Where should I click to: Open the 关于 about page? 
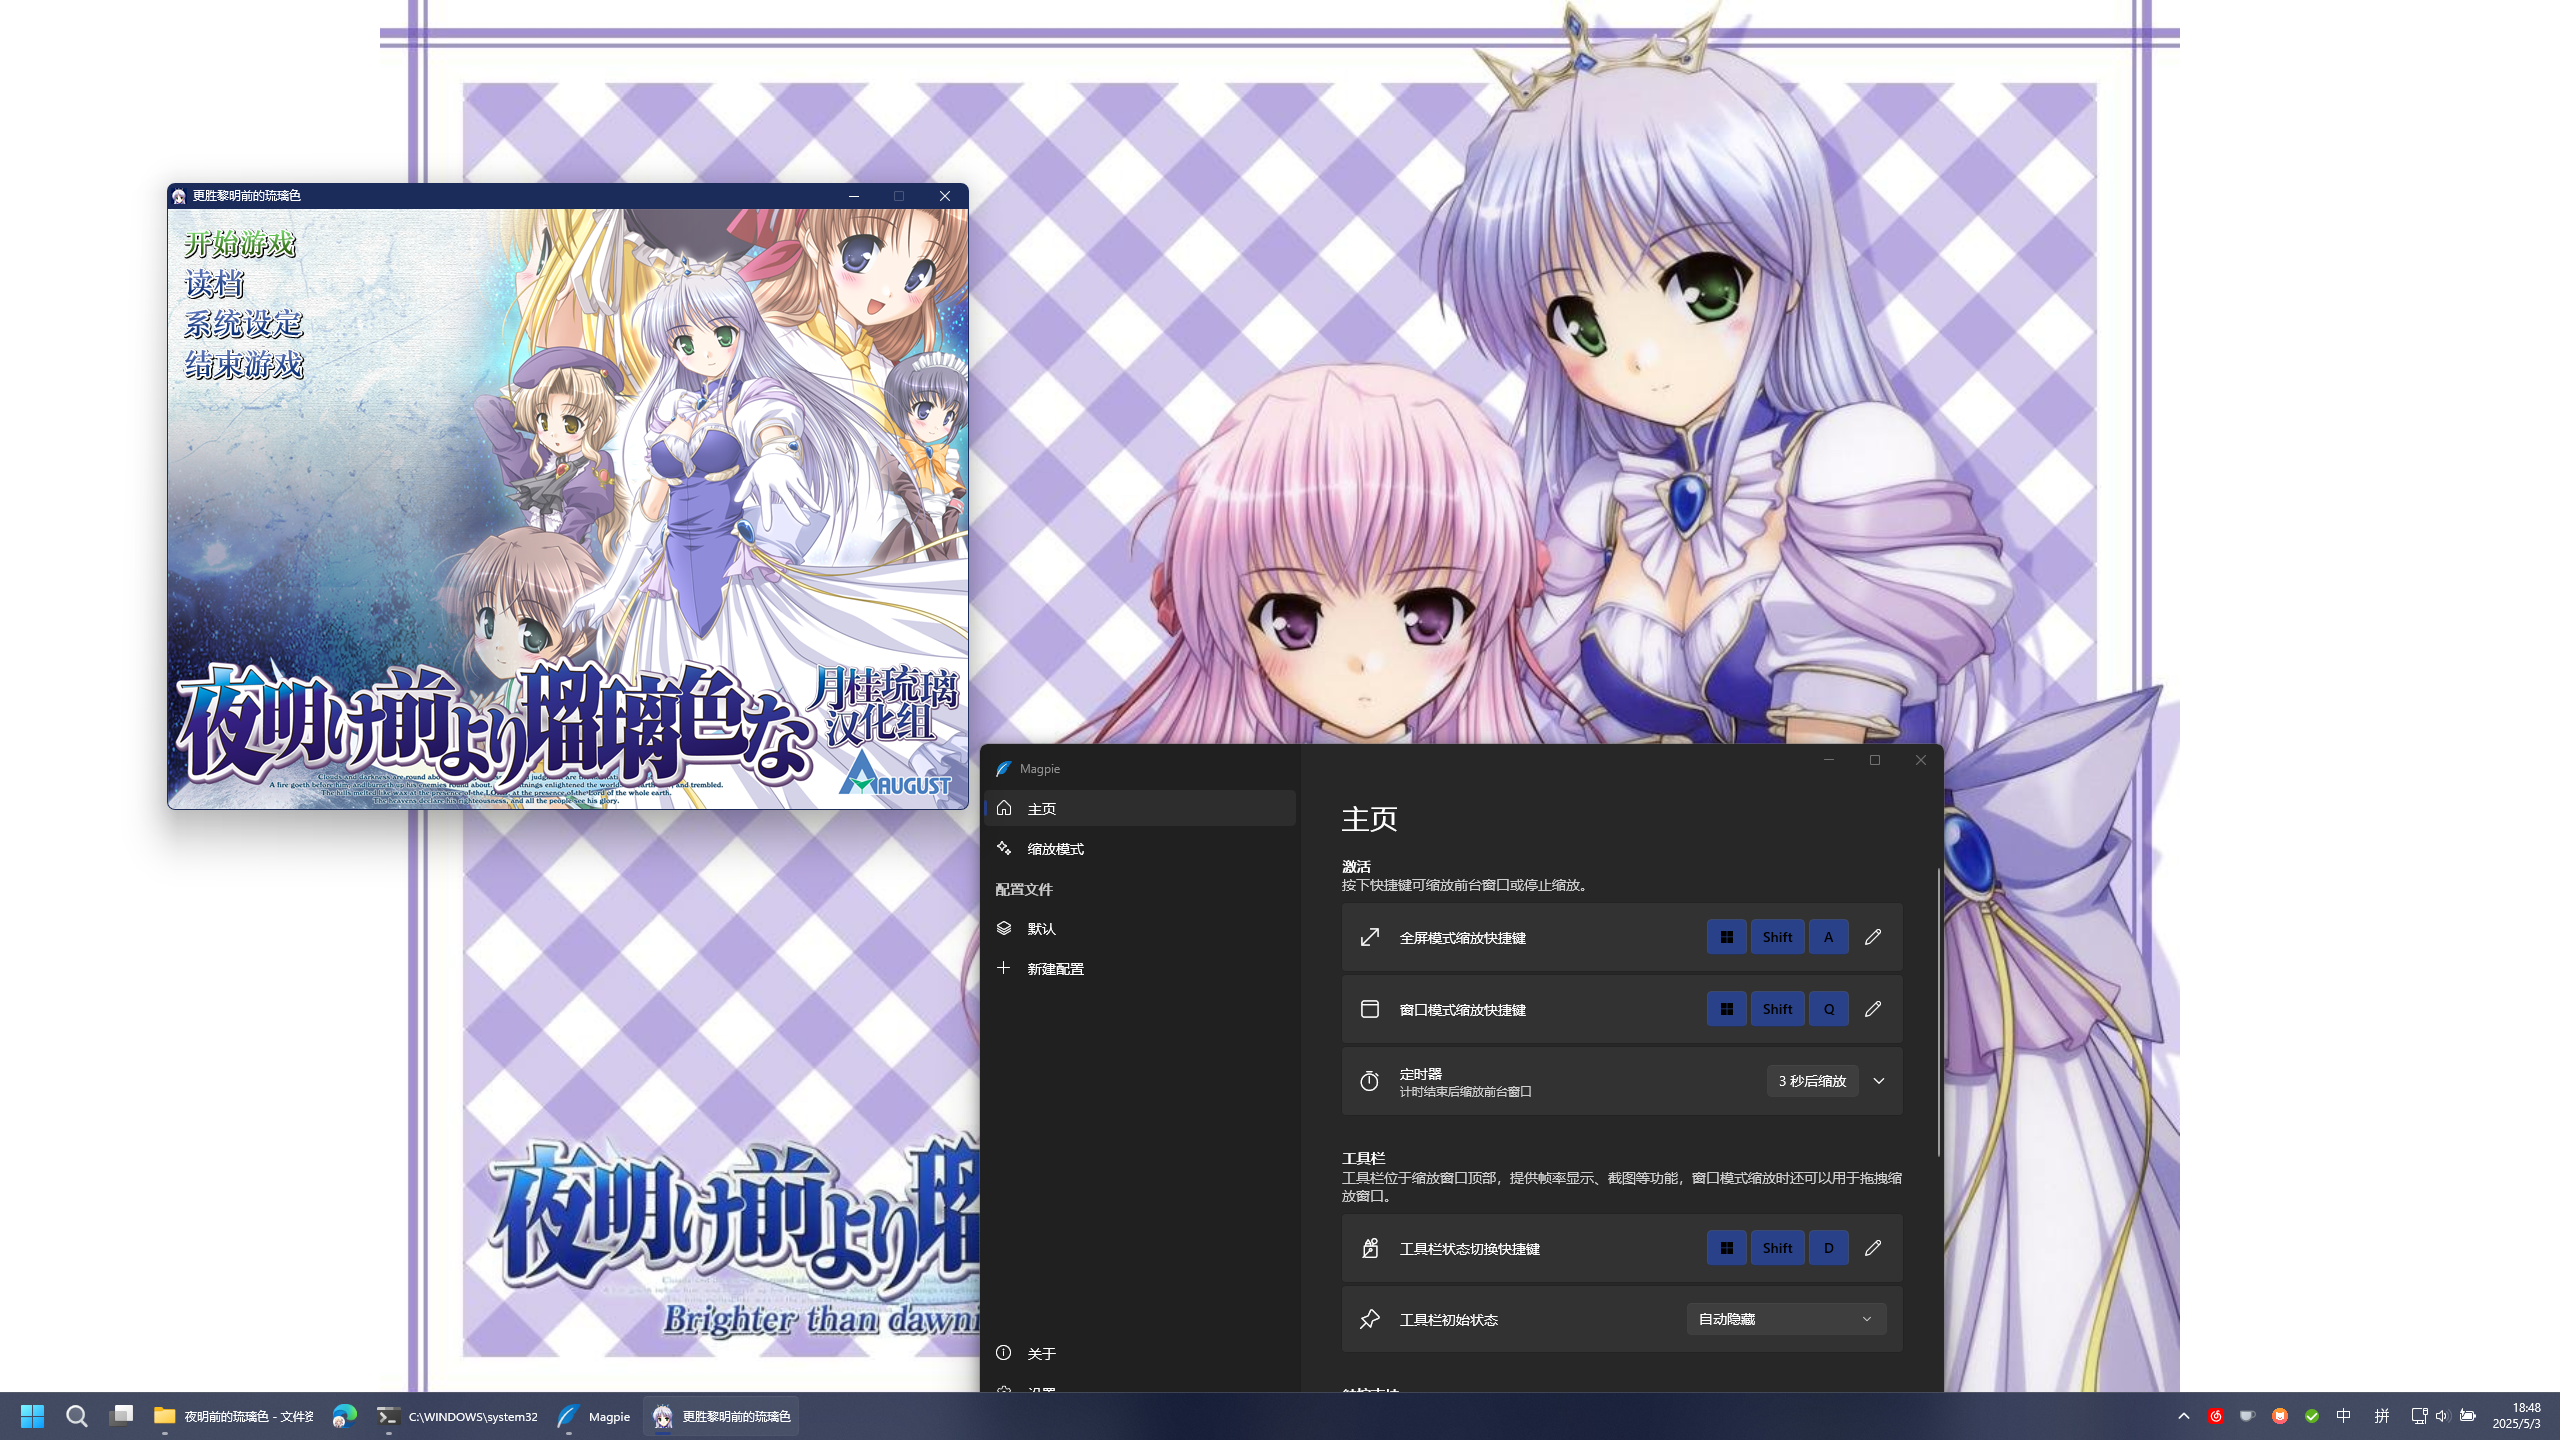click(1041, 1354)
